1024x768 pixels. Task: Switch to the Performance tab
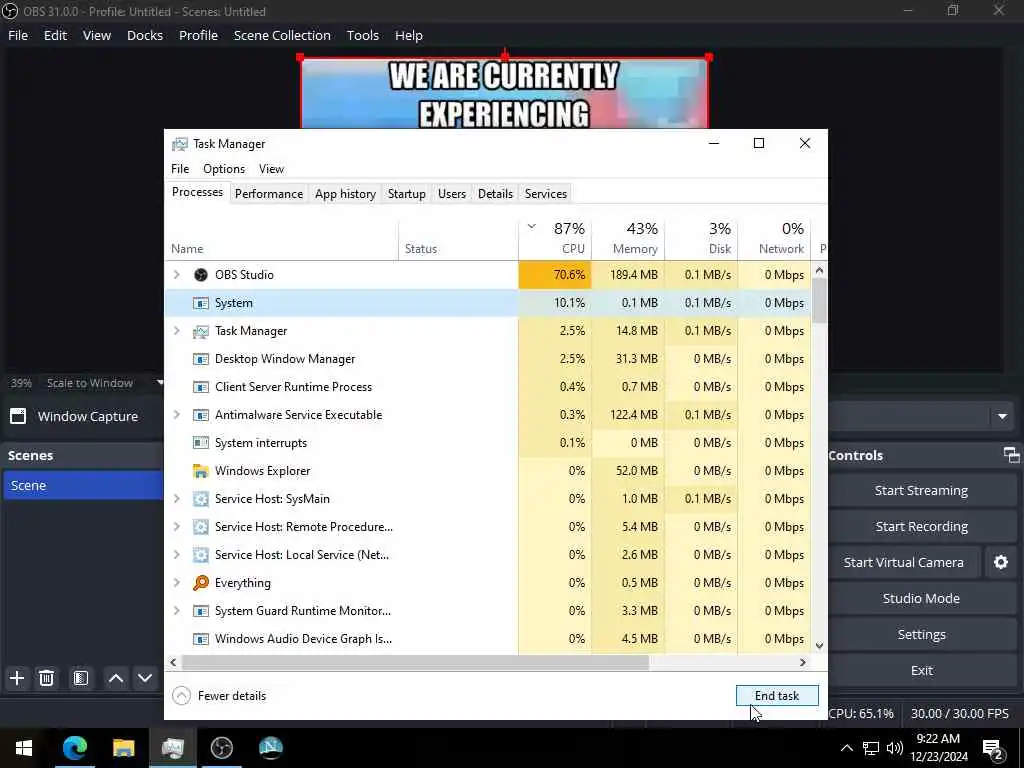(x=269, y=194)
